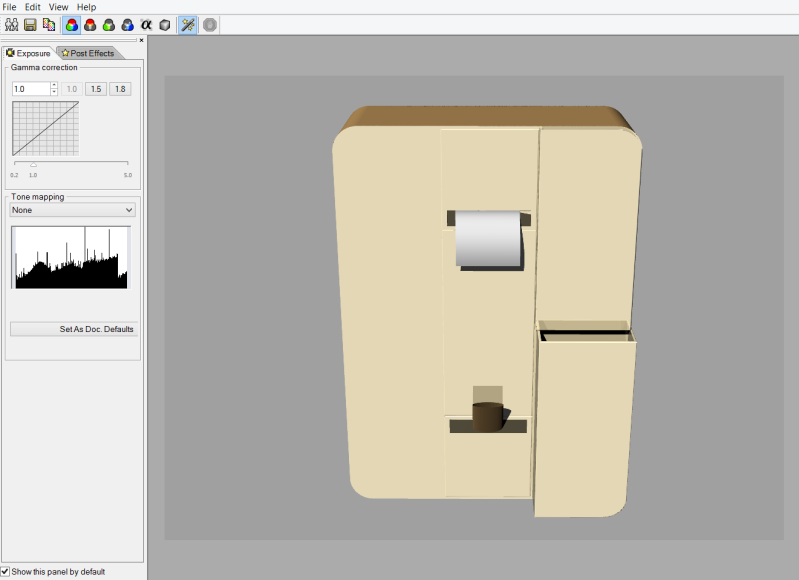Screen dimensions: 799x580
Task: Click the Save image toolbar icon
Action: [30, 24]
